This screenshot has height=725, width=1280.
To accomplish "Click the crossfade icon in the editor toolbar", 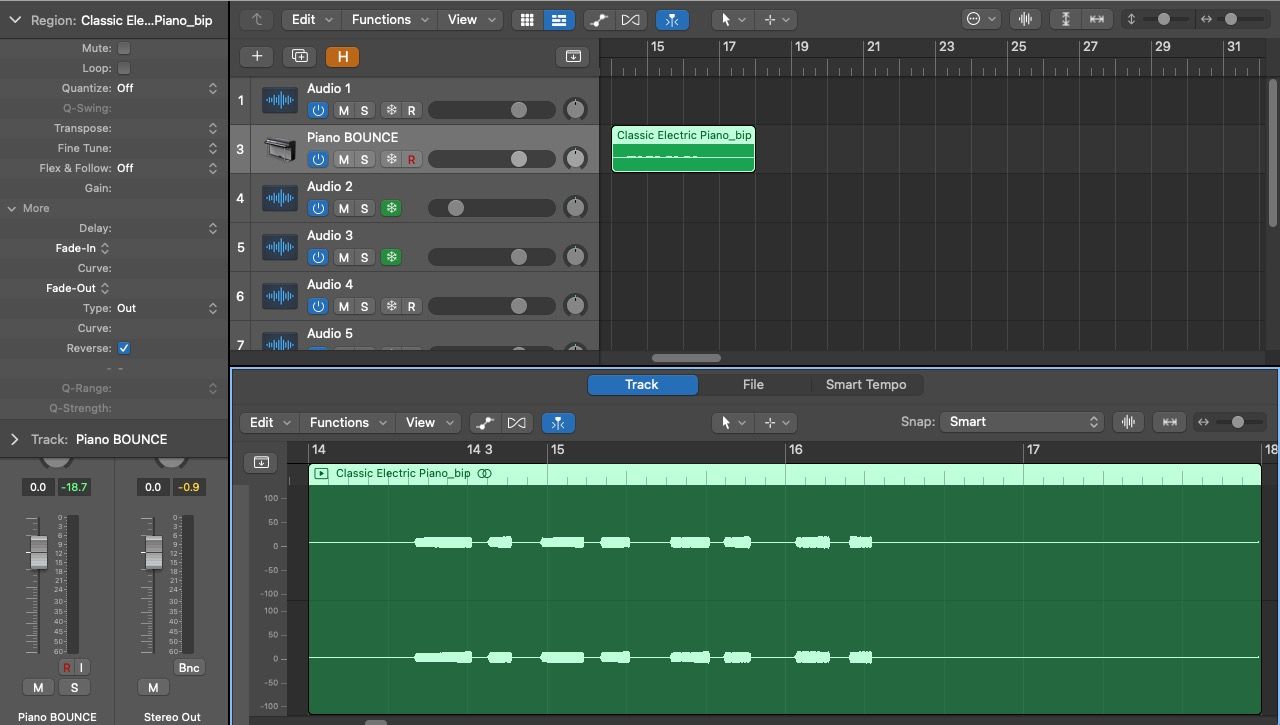I will click(517, 422).
